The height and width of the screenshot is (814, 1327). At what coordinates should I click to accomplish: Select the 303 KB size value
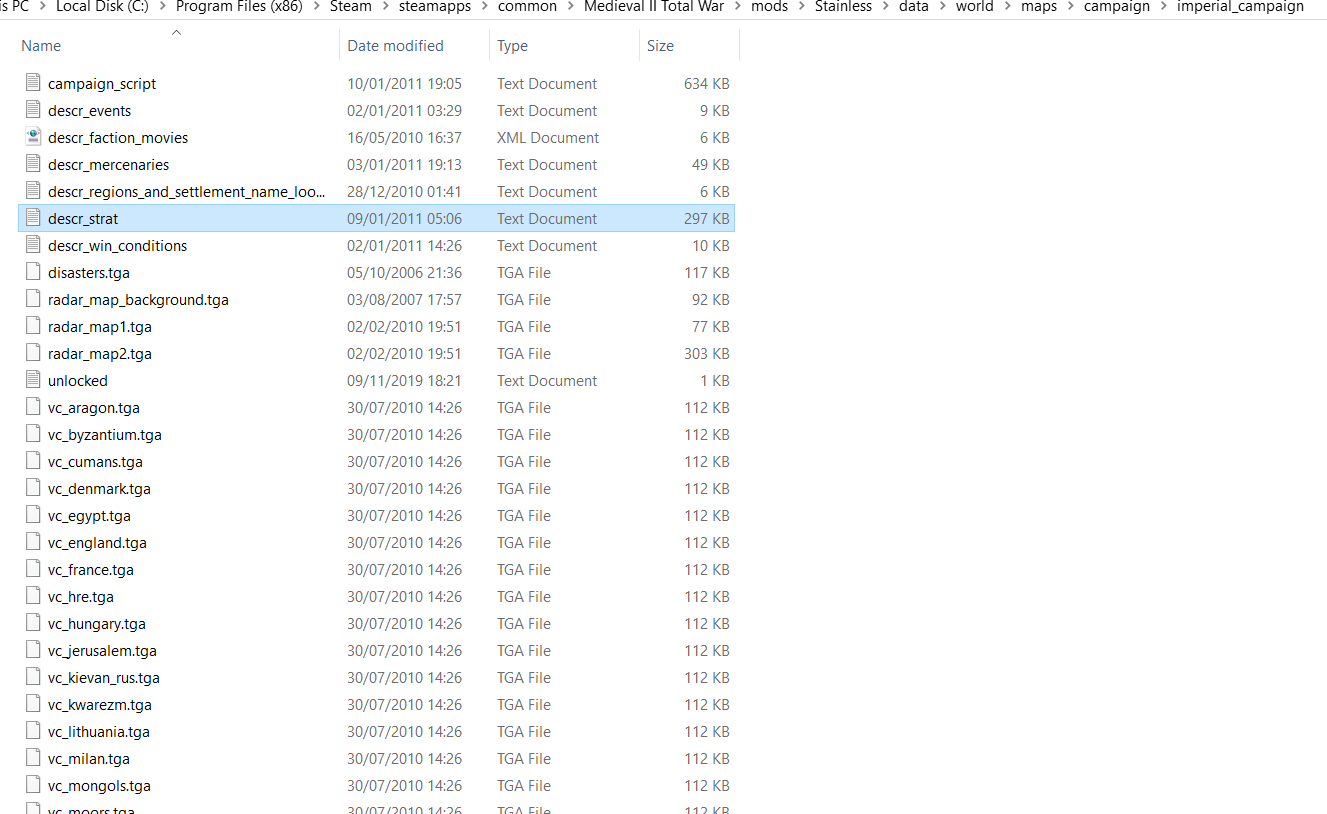pos(706,353)
